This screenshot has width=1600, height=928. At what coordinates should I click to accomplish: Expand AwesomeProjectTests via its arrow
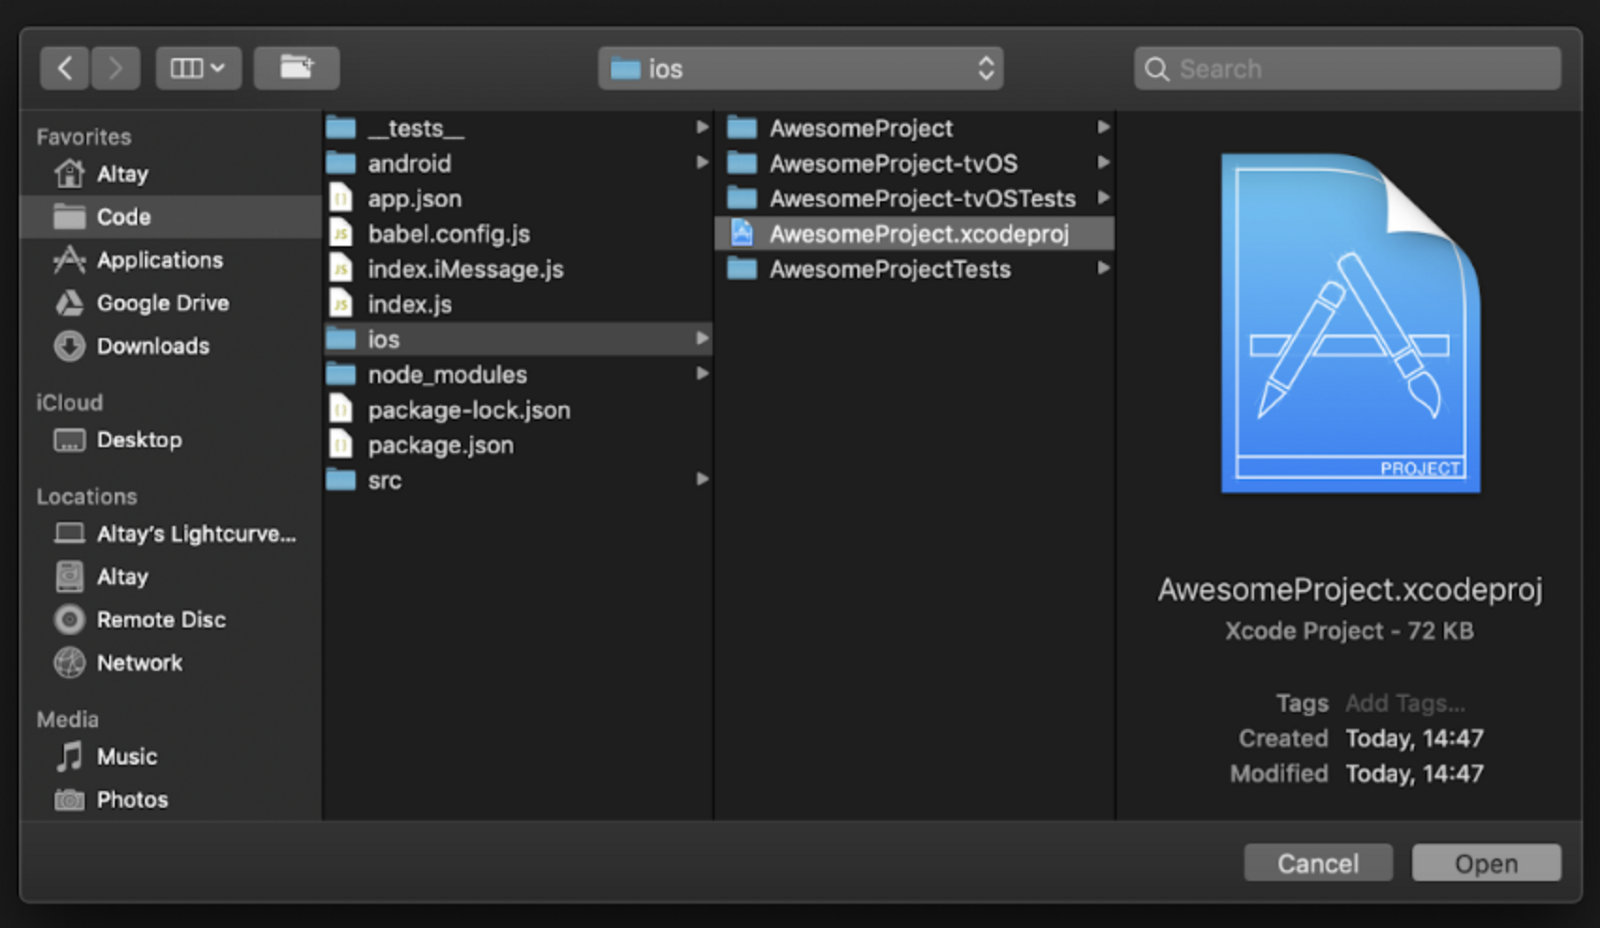coord(1103,268)
